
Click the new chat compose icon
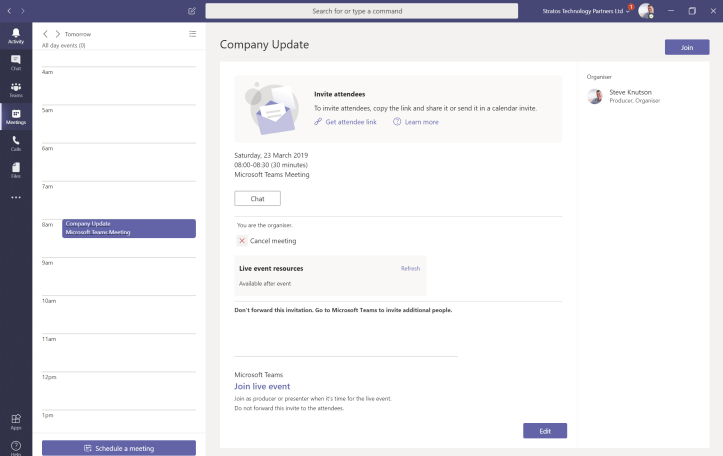191,11
